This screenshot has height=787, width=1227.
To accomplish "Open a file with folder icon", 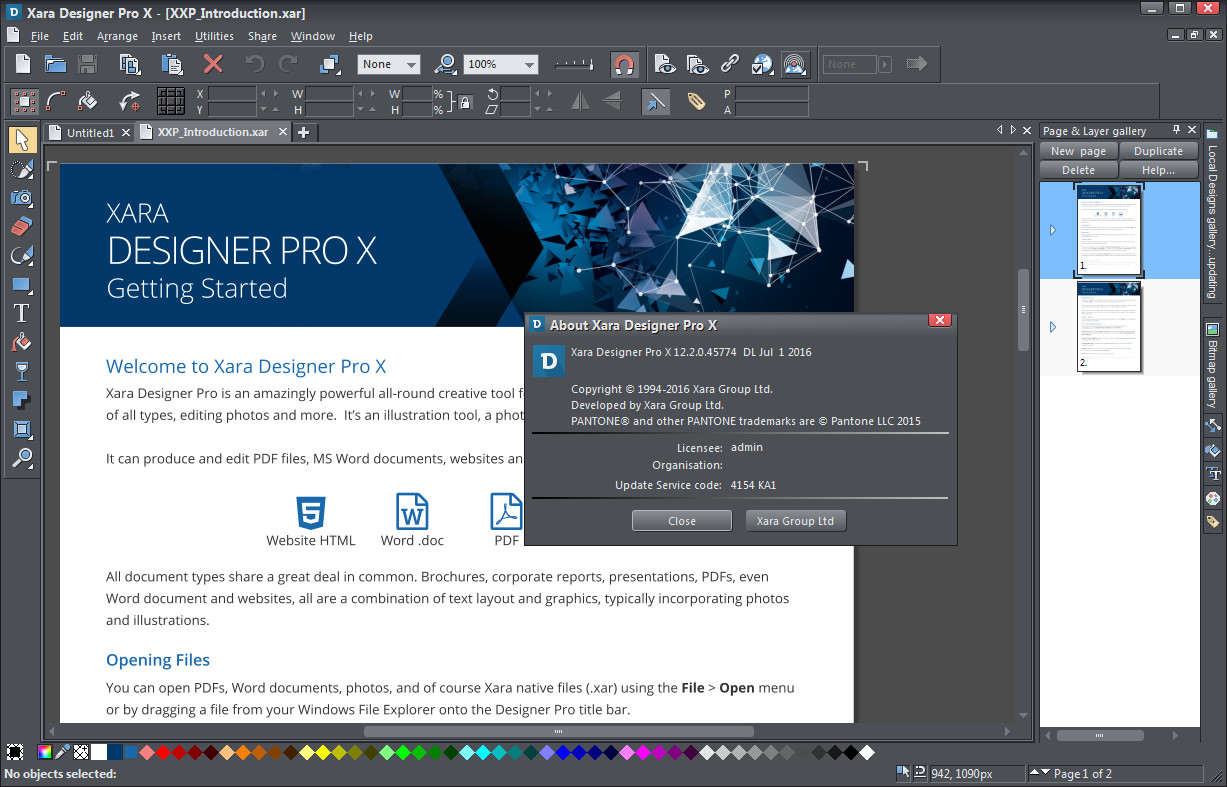I will coord(55,64).
